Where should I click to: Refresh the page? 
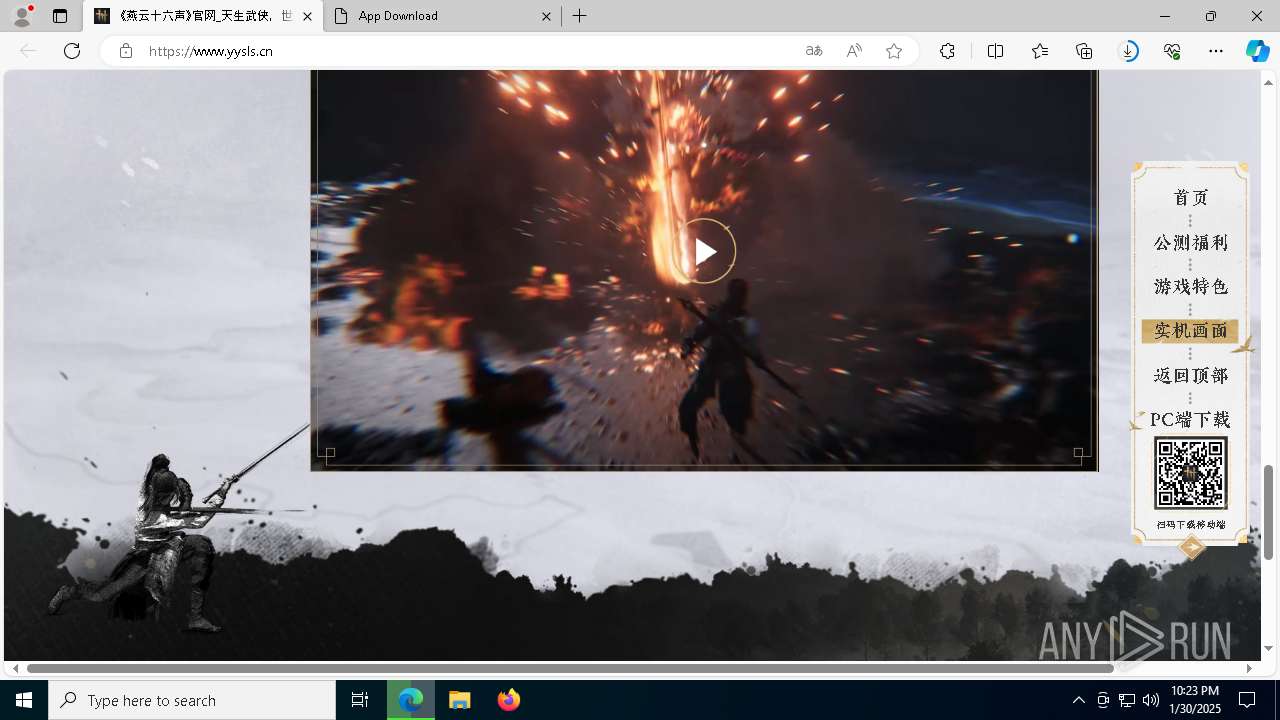(72, 51)
